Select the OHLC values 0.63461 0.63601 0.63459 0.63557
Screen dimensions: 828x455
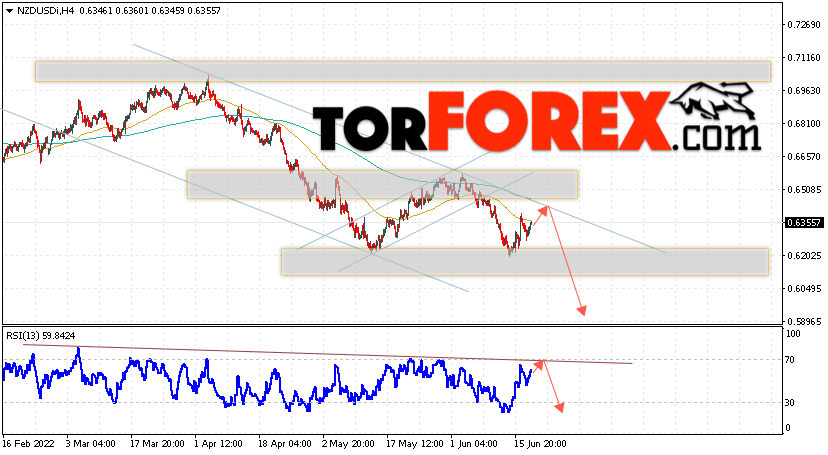150,11
